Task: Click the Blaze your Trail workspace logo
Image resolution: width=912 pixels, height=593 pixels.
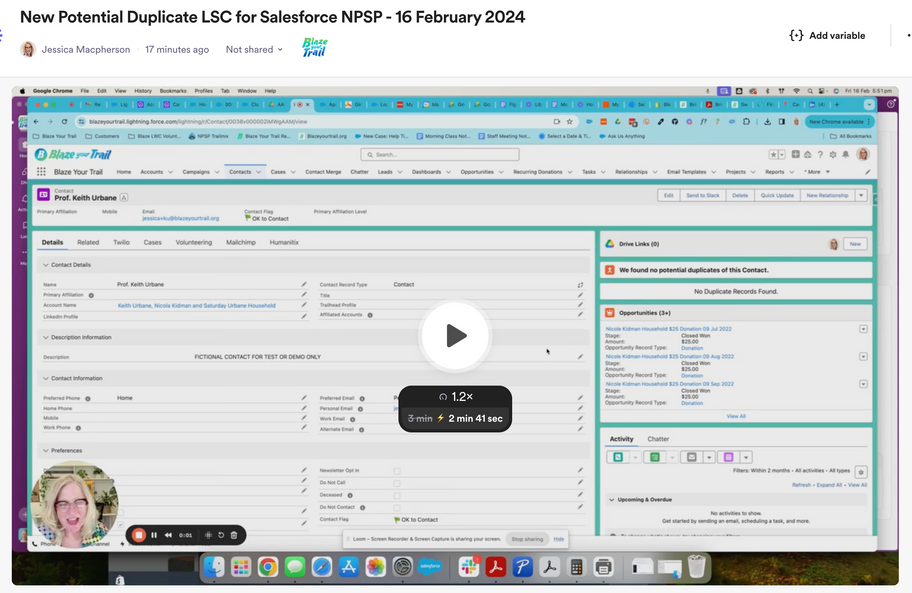Action: pyautogui.click(x=315, y=47)
